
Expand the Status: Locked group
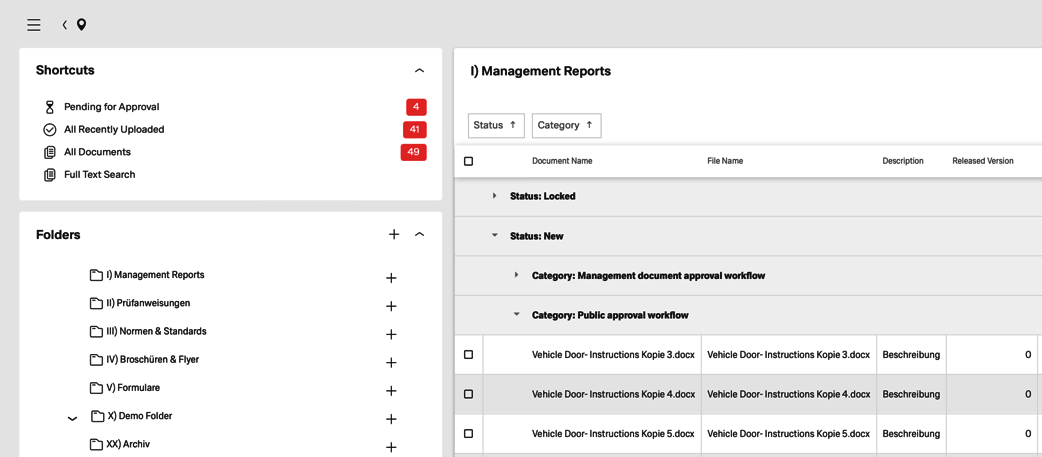(494, 196)
